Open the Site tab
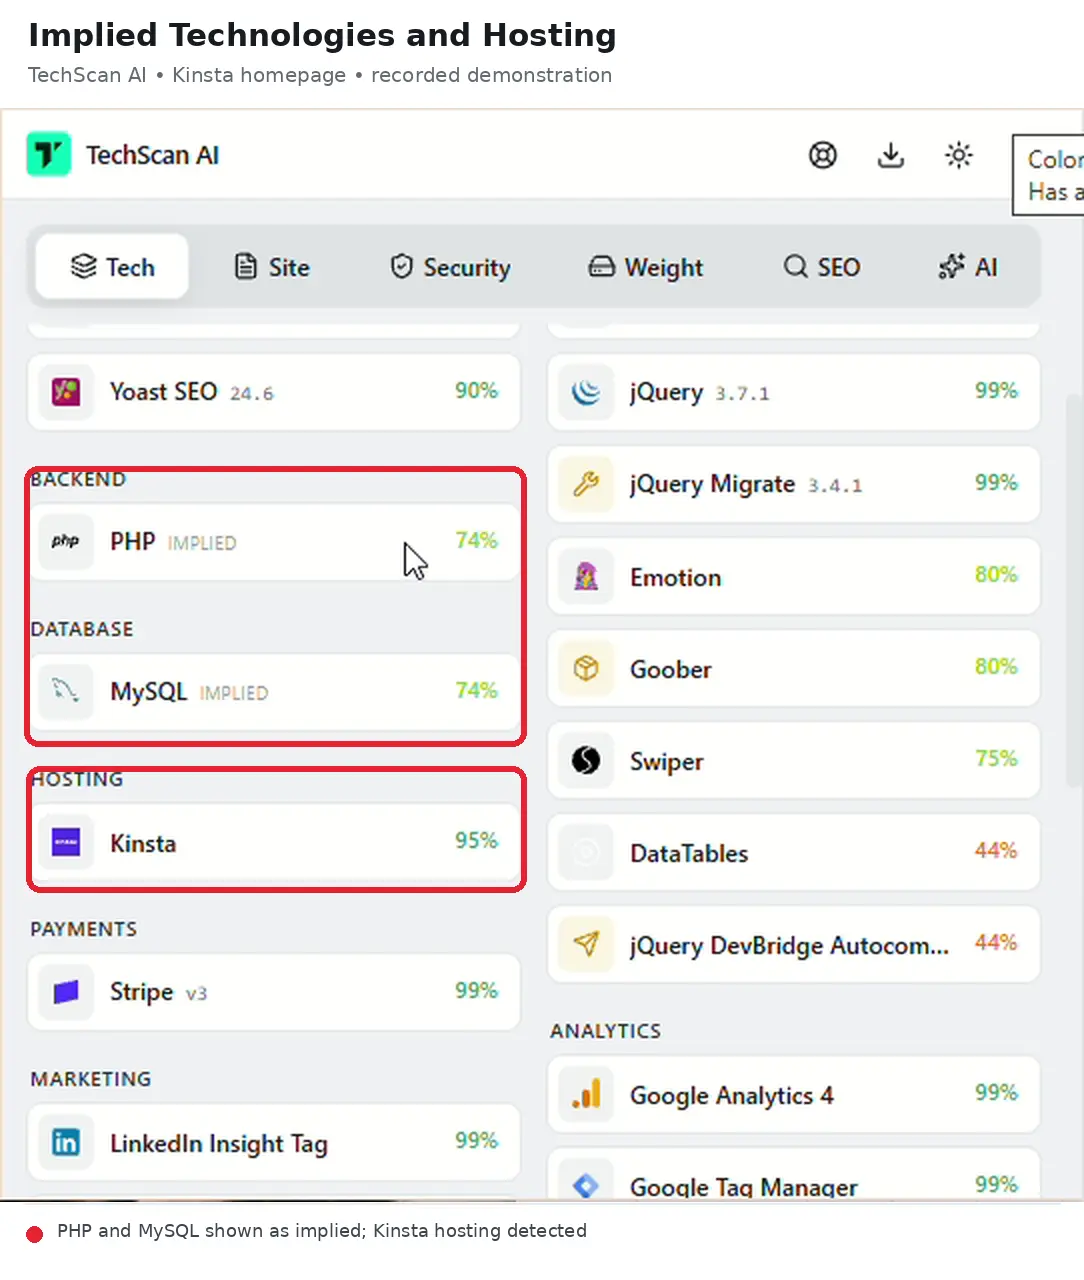1084x1280 pixels. (x=272, y=267)
